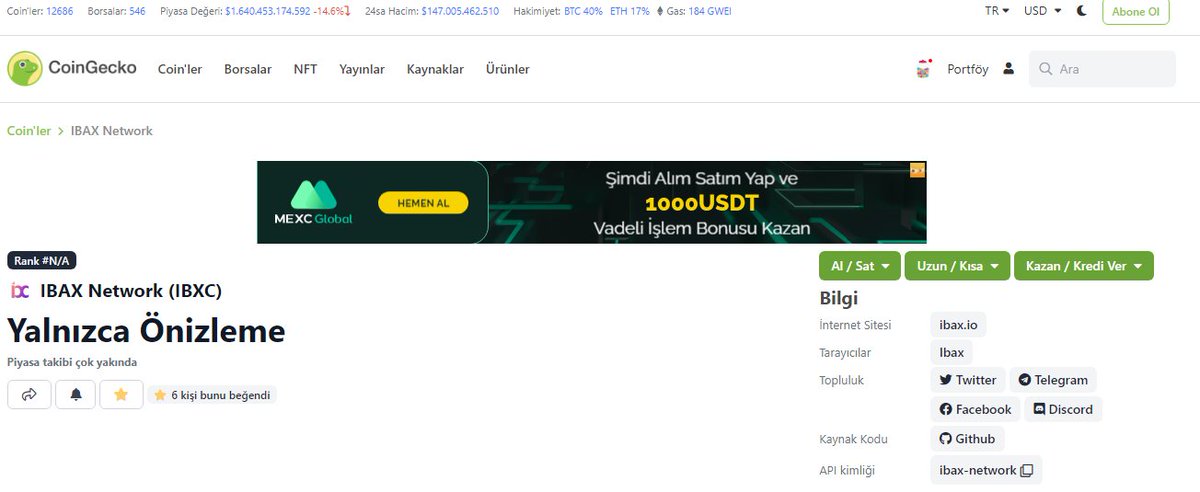Open the user account profile icon
Image resolution: width=1200 pixels, height=492 pixels.
coord(1008,69)
